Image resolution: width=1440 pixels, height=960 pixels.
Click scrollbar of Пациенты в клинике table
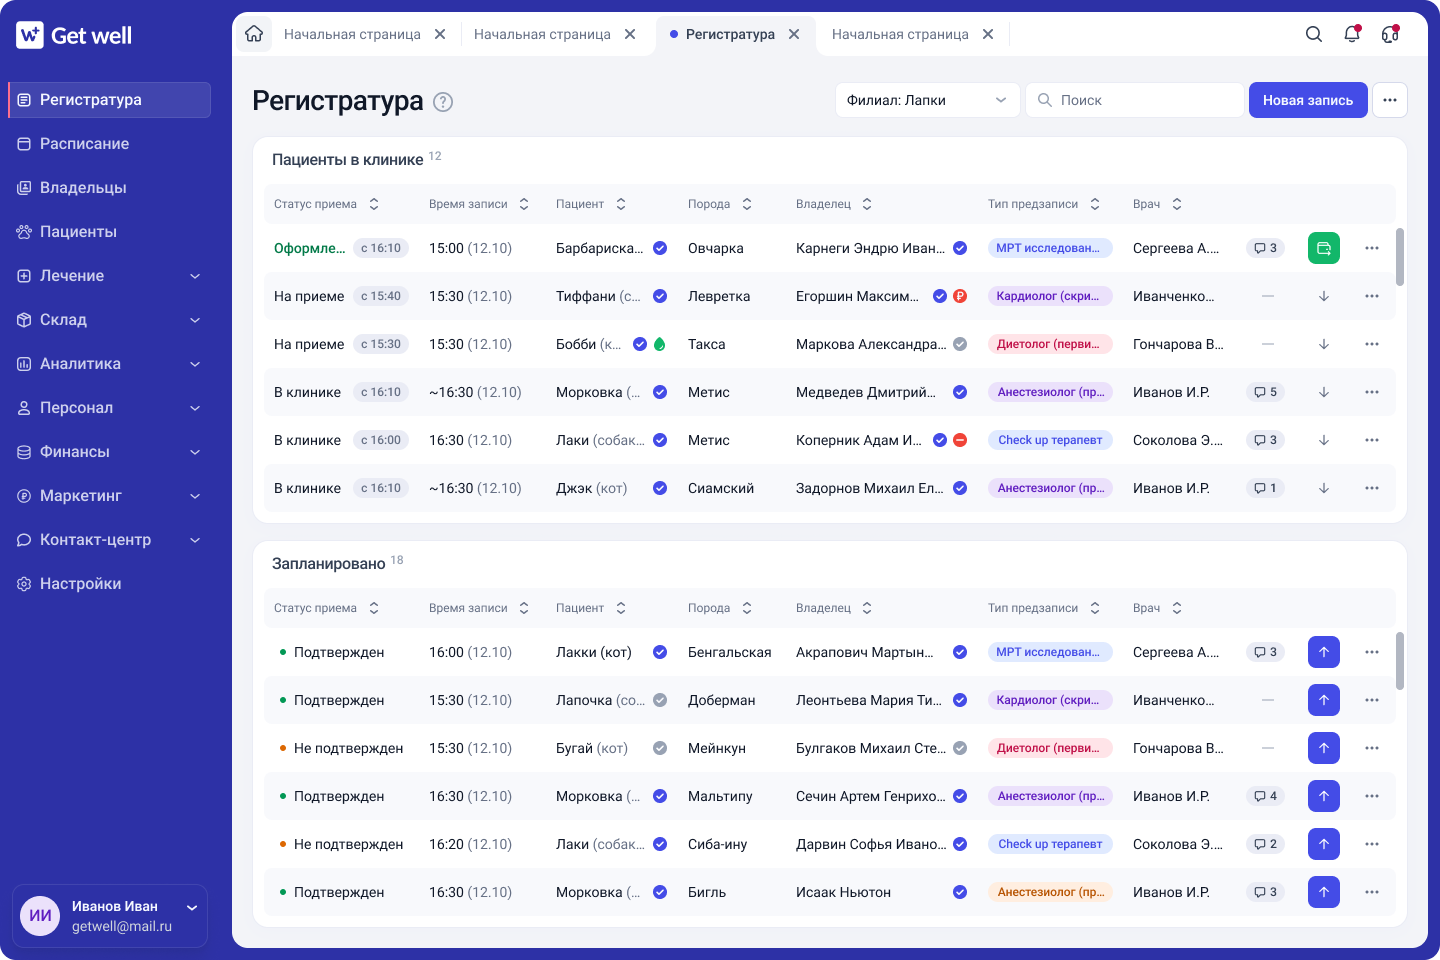coord(1400,257)
